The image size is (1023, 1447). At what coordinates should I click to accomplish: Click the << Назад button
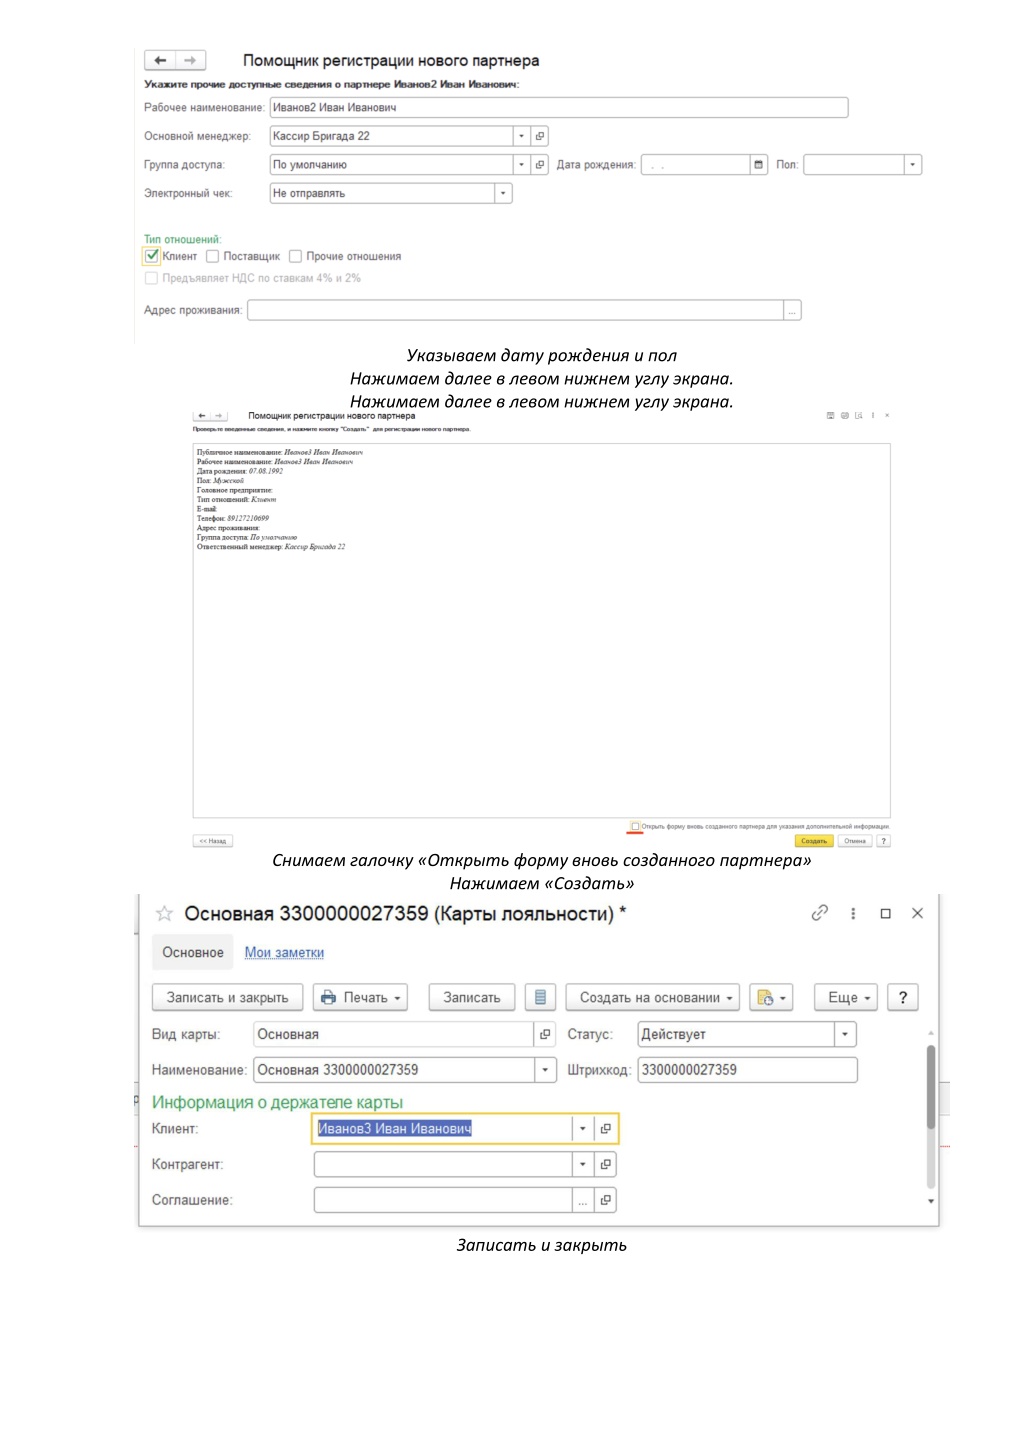213,841
